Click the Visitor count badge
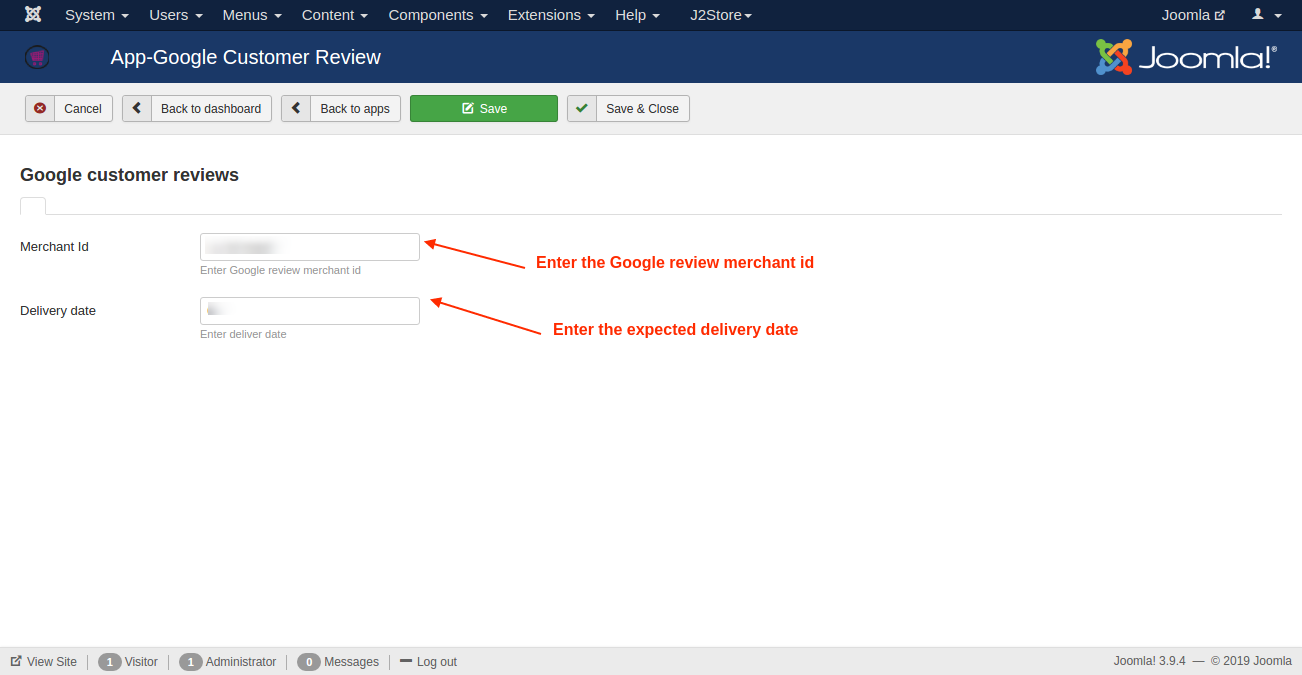Screen dimensions: 1302x675 pyautogui.click(x=110, y=662)
